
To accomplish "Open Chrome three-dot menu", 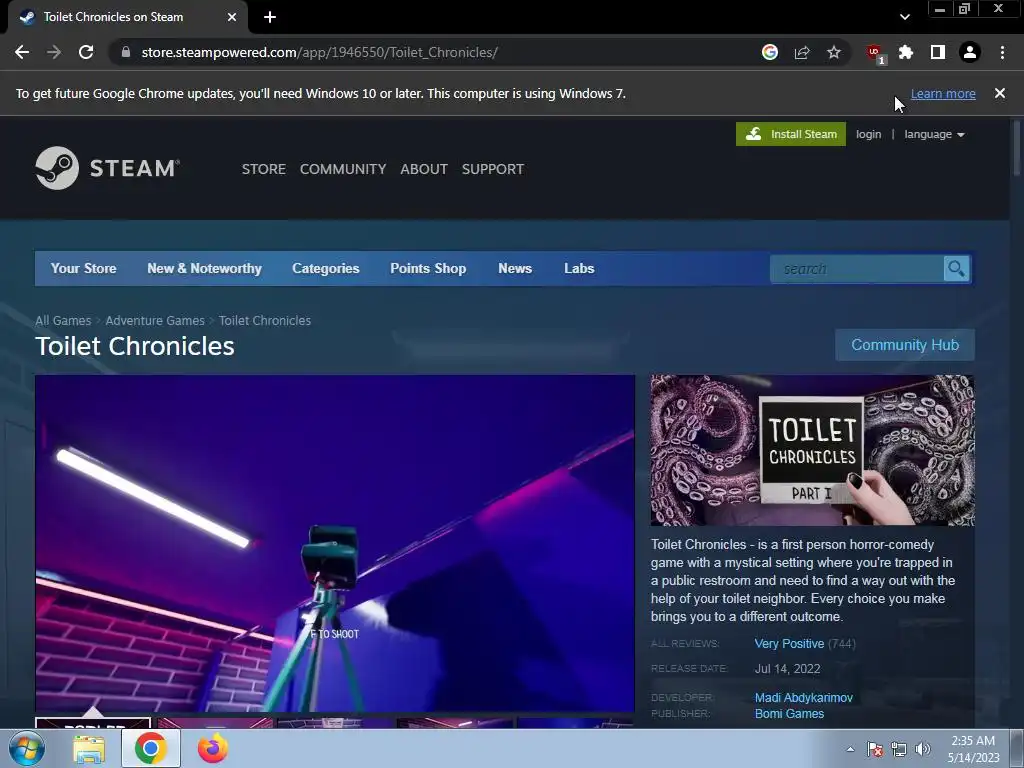I will pyautogui.click(x=1002, y=52).
